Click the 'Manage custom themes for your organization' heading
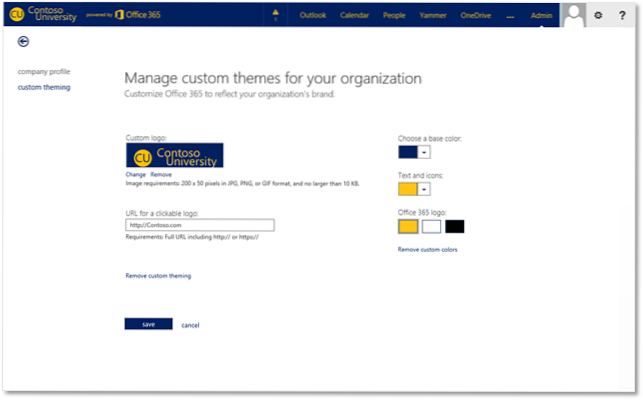 point(273,78)
